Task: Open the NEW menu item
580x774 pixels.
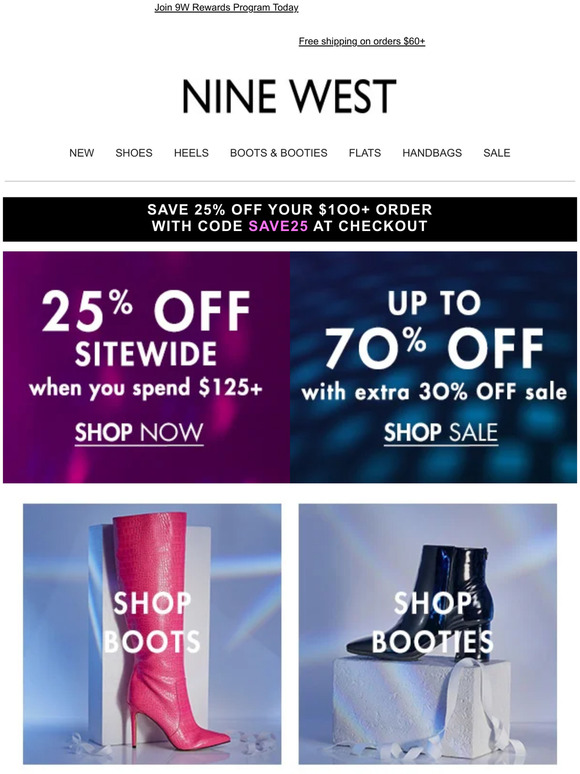Action: click(x=81, y=153)
